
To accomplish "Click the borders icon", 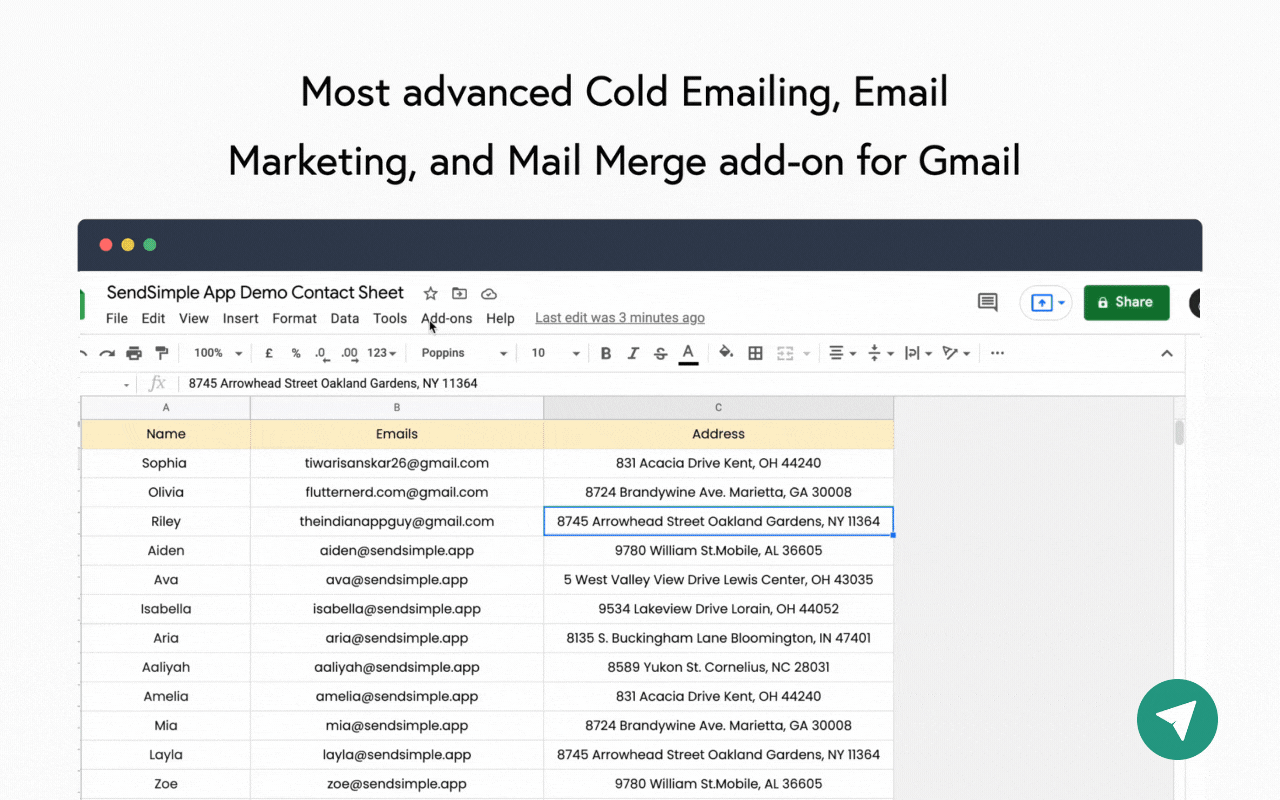I will point(756,353).
